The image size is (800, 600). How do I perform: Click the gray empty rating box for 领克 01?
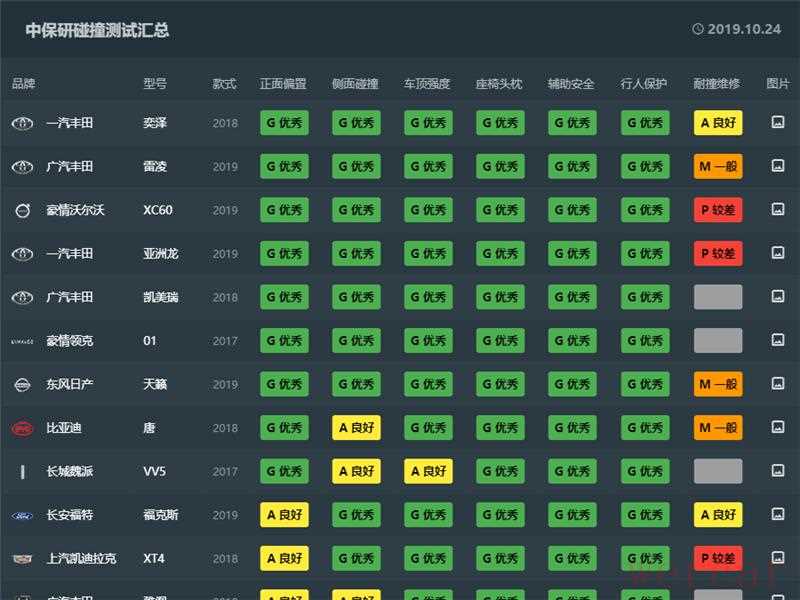pos(718,341)
